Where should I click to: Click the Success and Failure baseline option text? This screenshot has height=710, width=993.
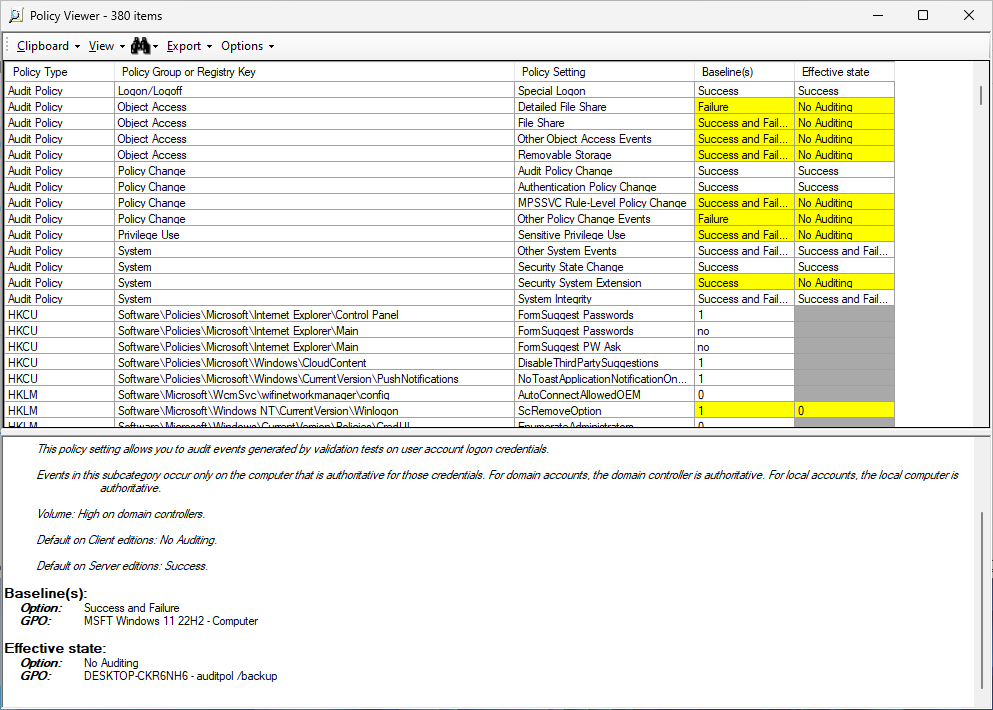(132, 608)
